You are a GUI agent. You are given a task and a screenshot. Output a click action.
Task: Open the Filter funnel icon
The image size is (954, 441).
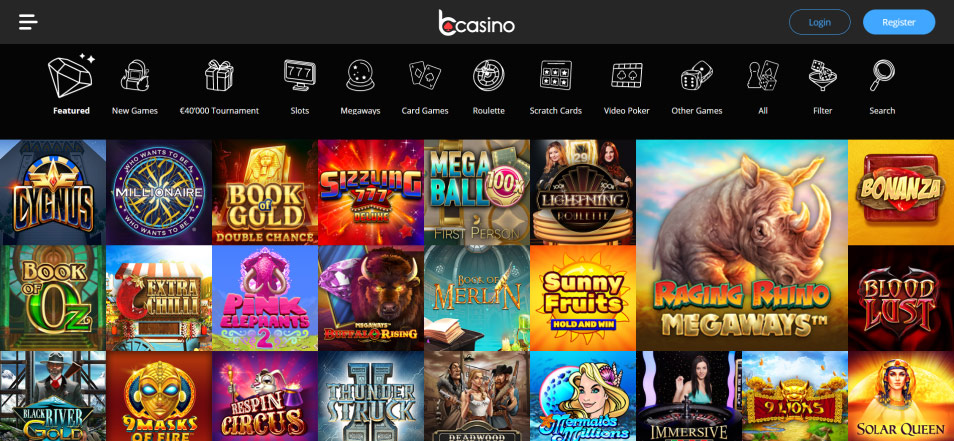(823, 76)
